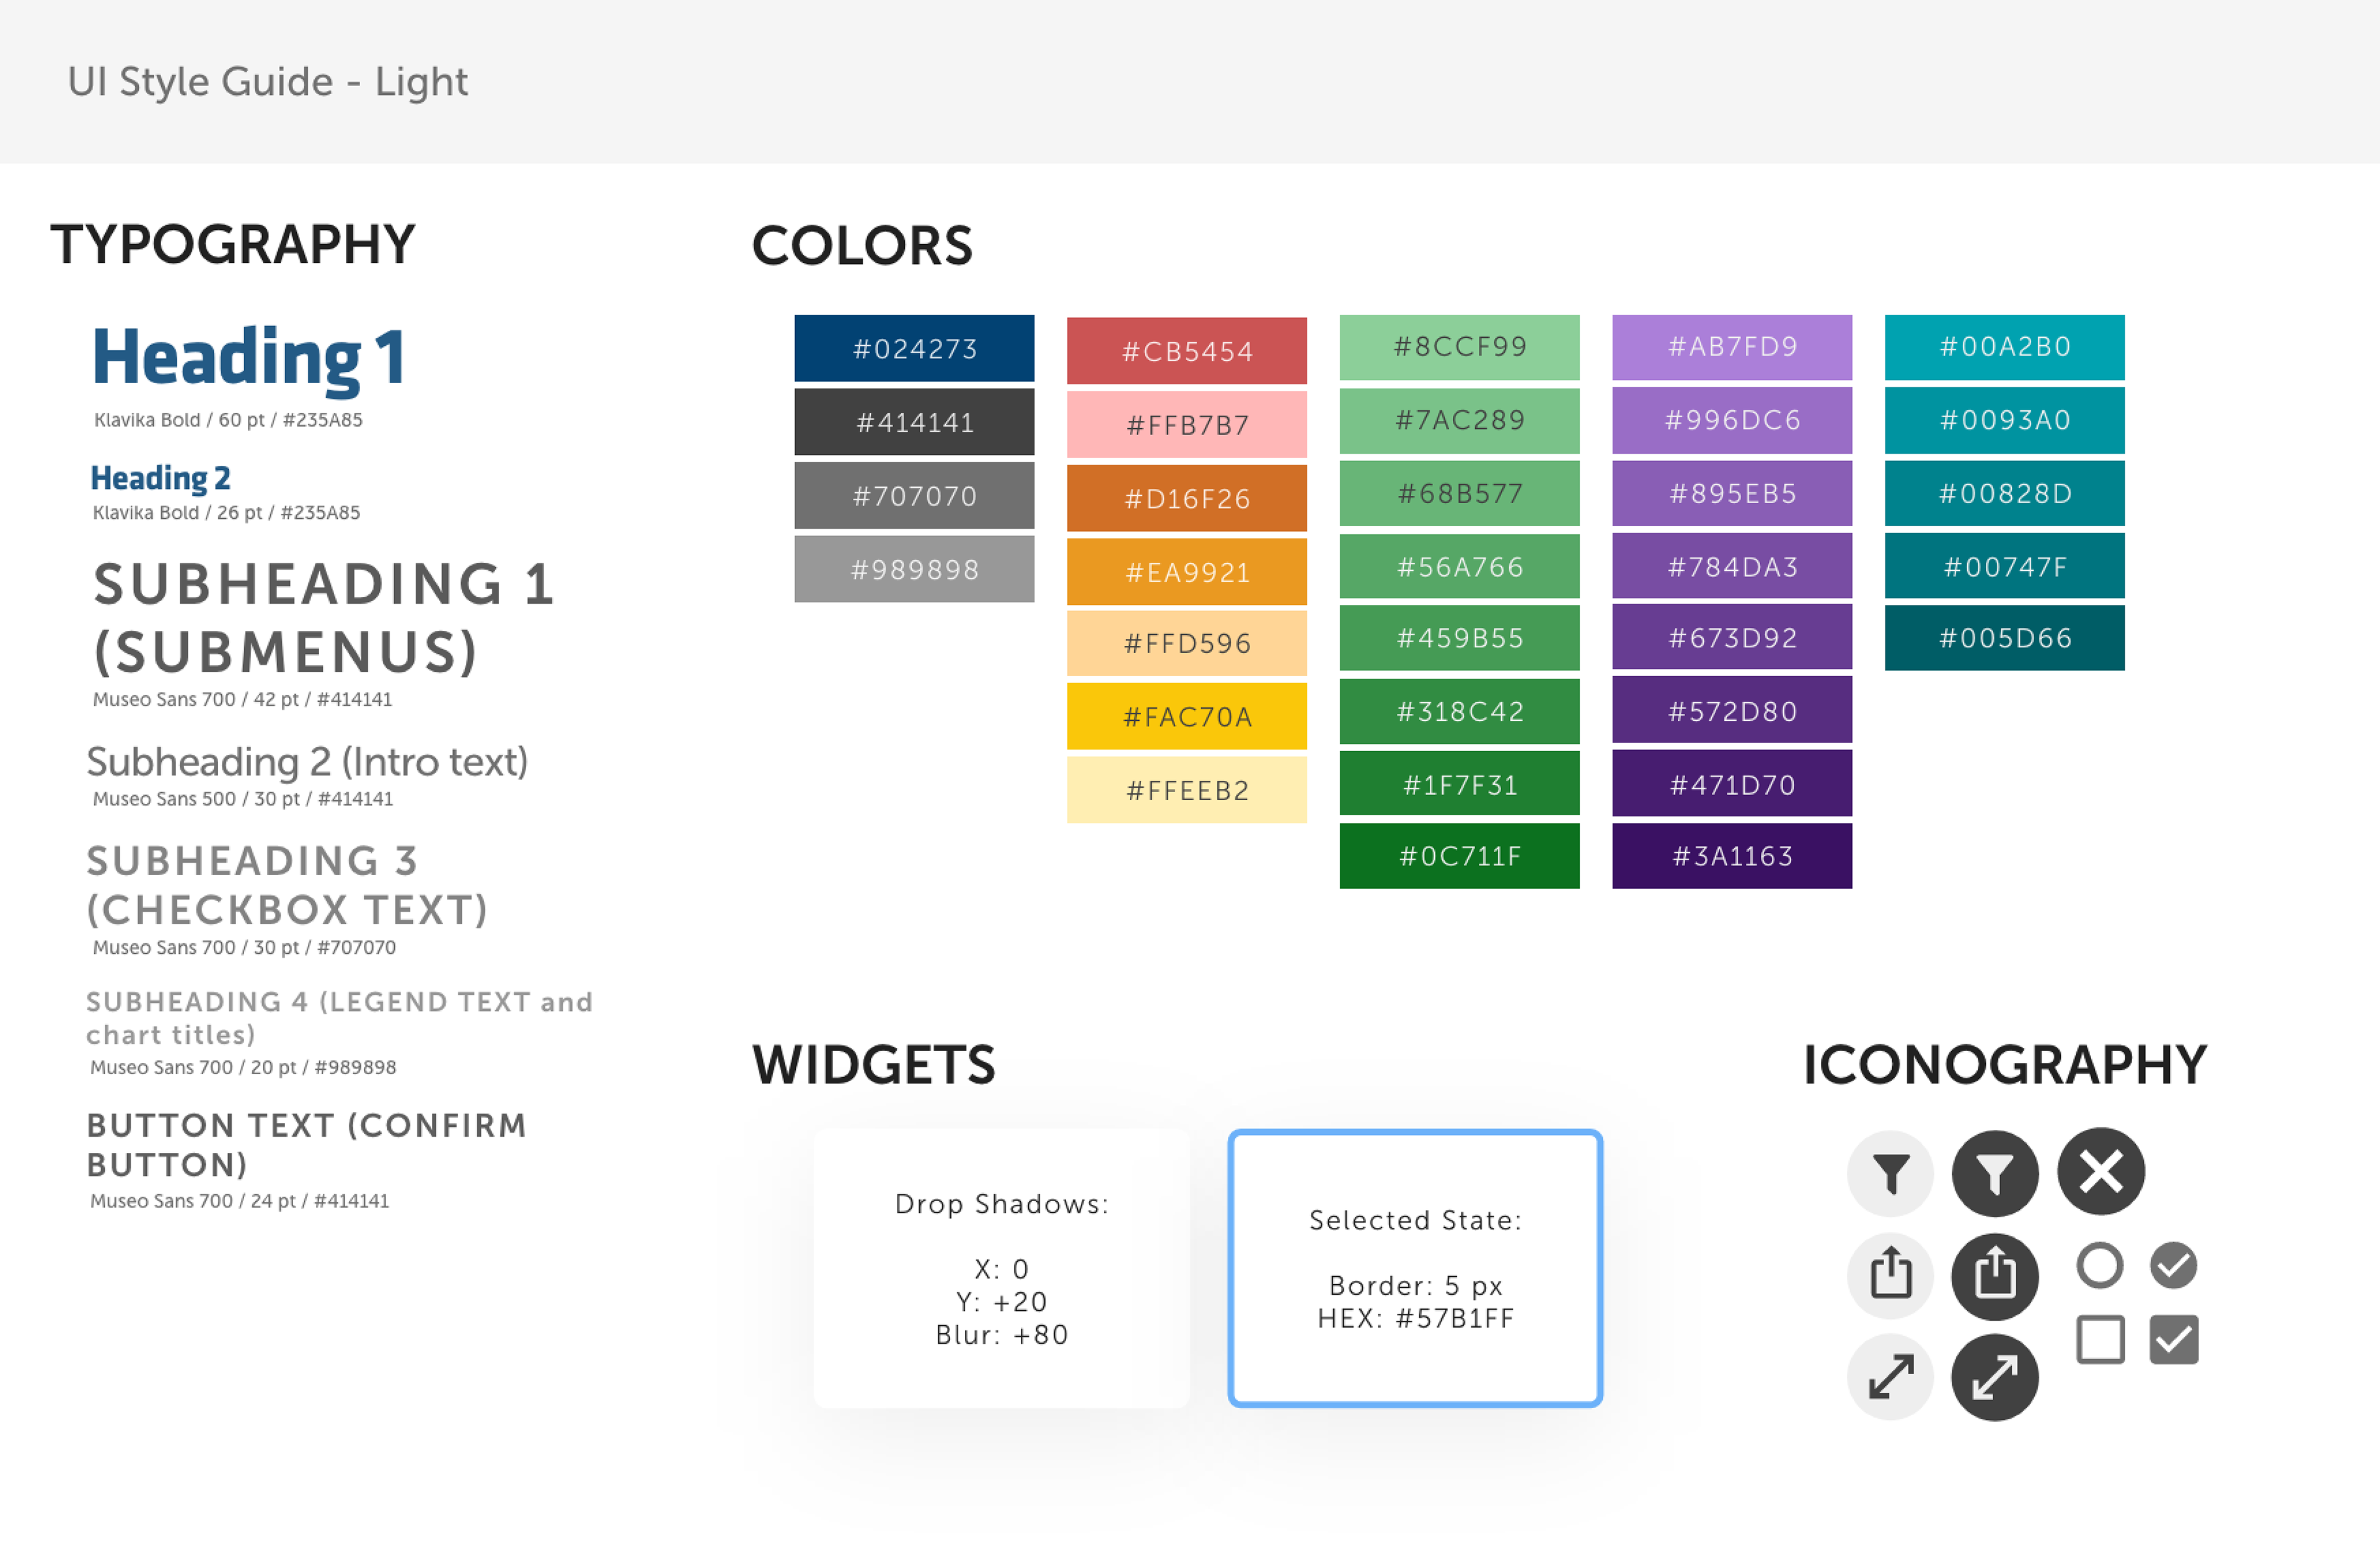The image size is (2380, 1547).
Task: Select the #FFEEB2 pale yellow swatch
Action: 1187,790
